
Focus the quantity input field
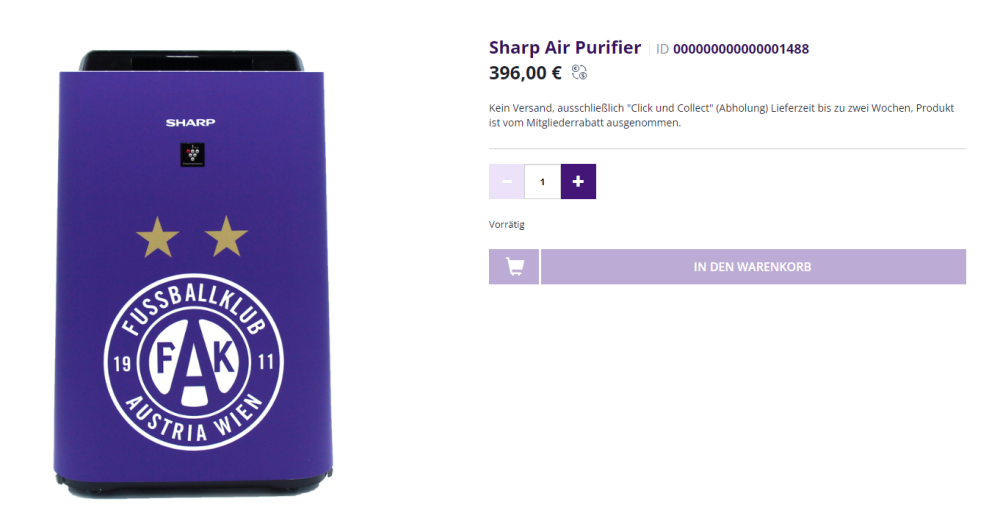click(x=543, y=182)
